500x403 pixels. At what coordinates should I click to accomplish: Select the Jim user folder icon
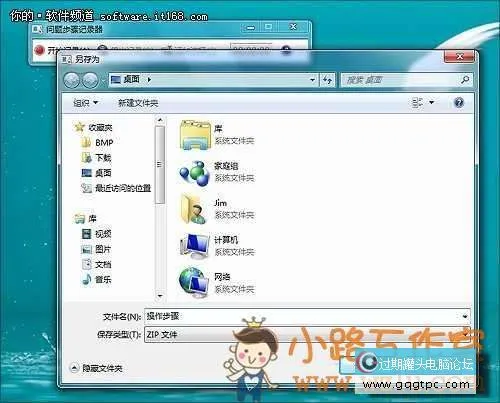click(x=194, y=209)
